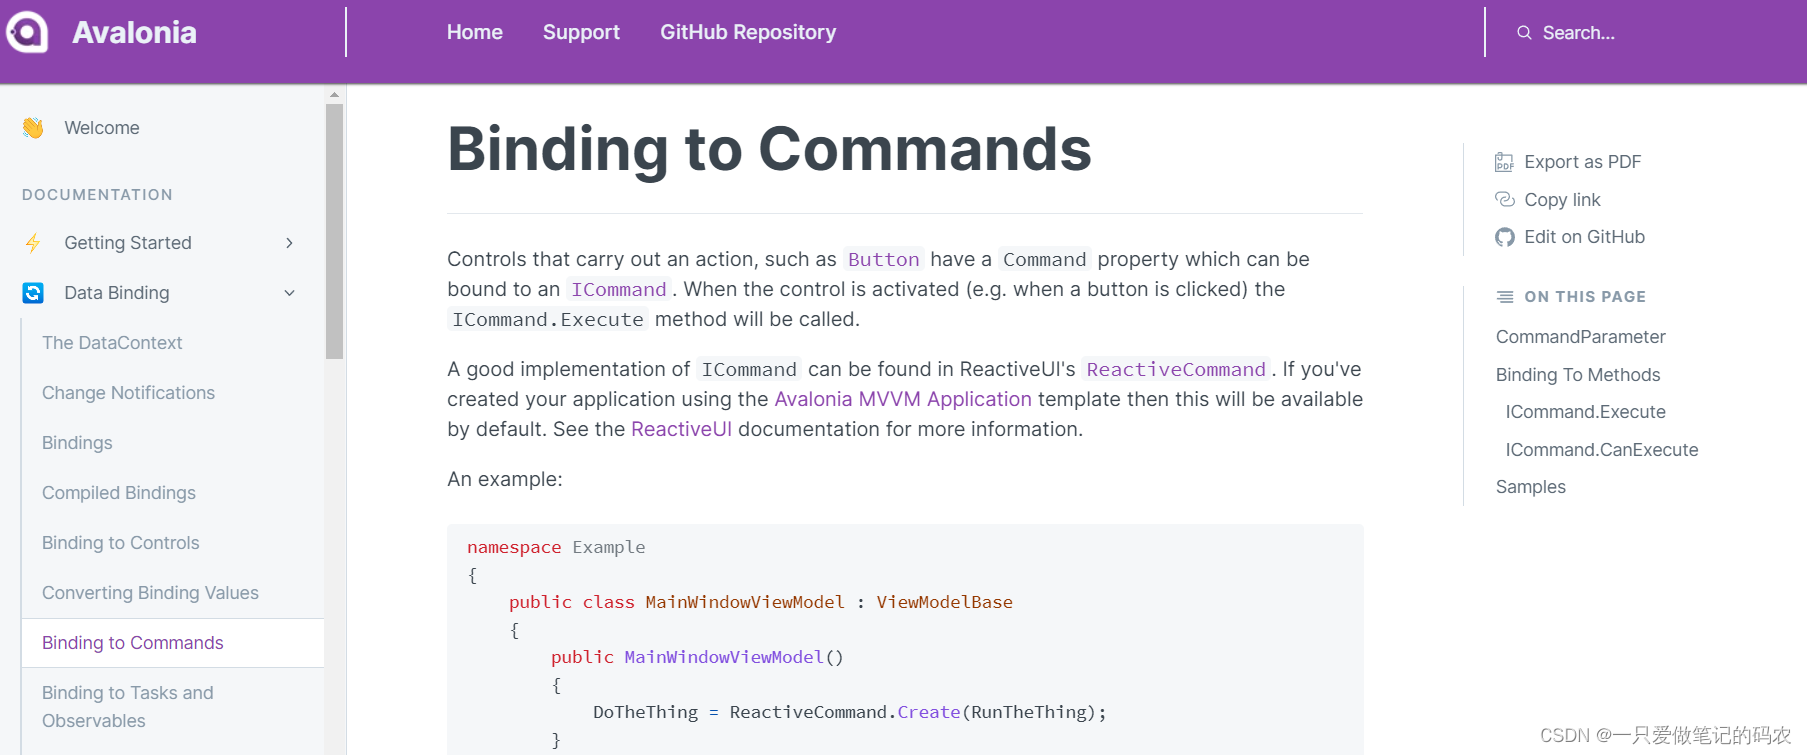Screen dimensions: 1807x755
Task: Follow the Avalonia MVVM Application link
Action: coord(903,399)
